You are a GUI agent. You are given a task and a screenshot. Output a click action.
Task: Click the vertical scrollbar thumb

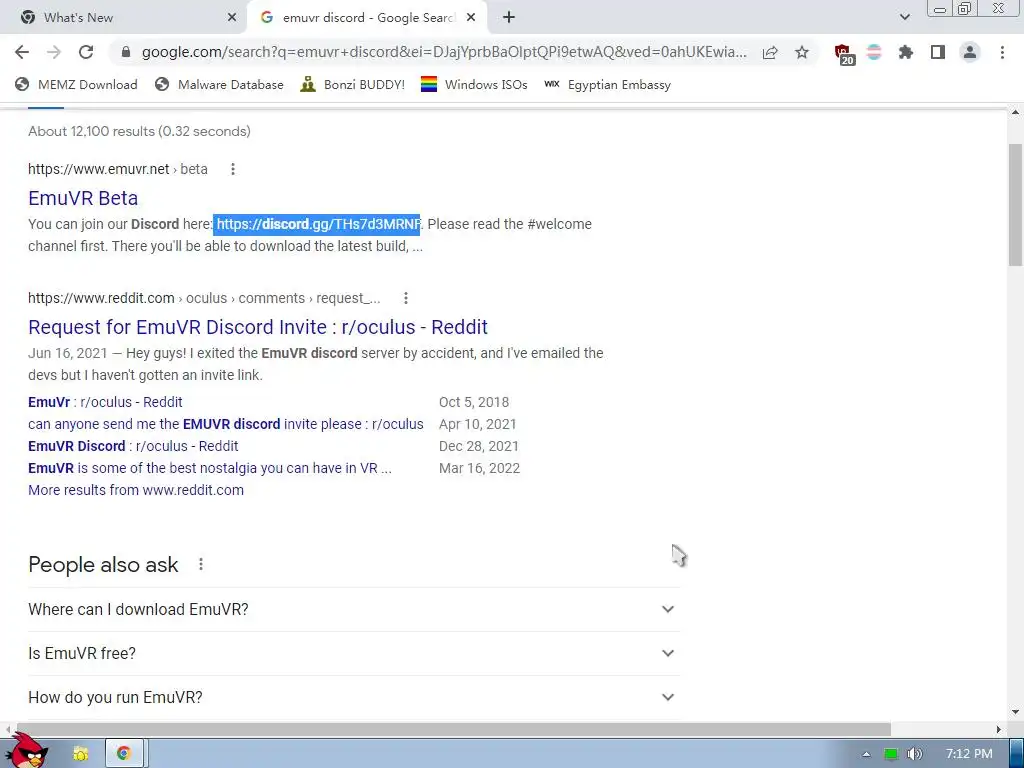tap(1015, 204)
